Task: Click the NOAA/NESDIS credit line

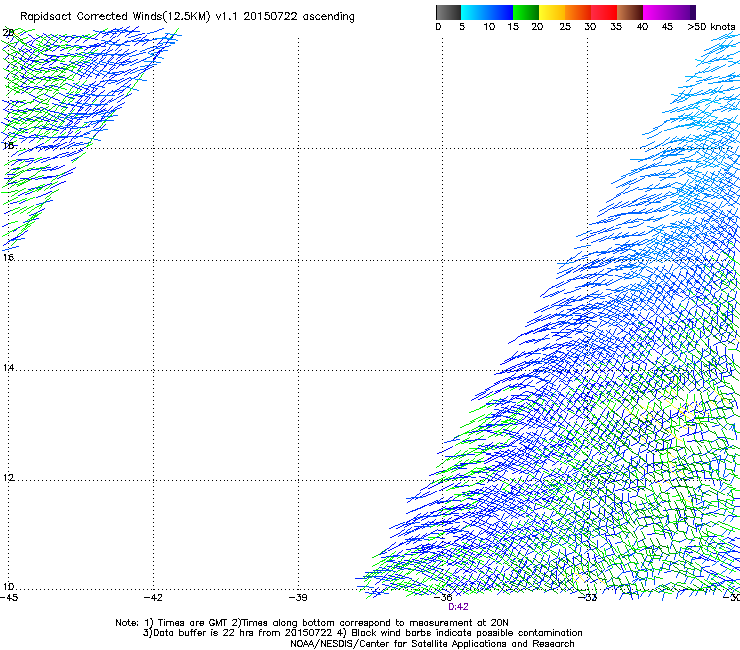Action: [432, 644]
